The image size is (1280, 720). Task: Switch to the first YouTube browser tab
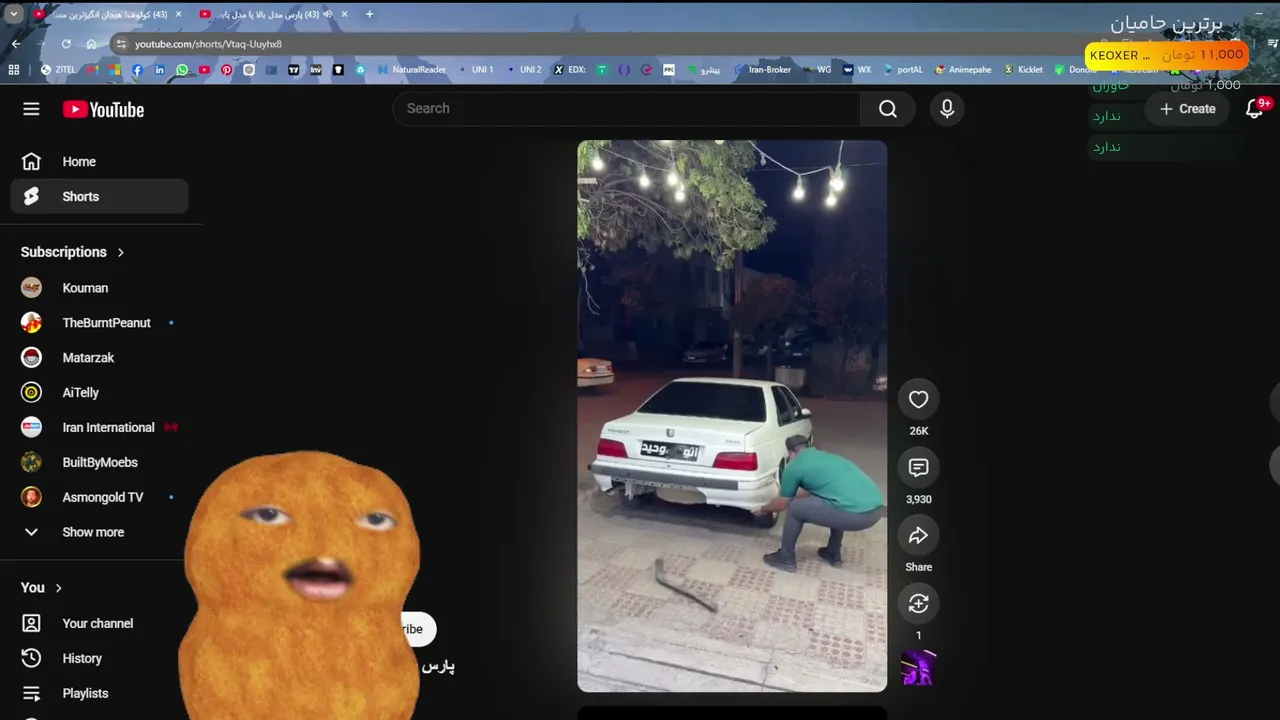point(107,14)
